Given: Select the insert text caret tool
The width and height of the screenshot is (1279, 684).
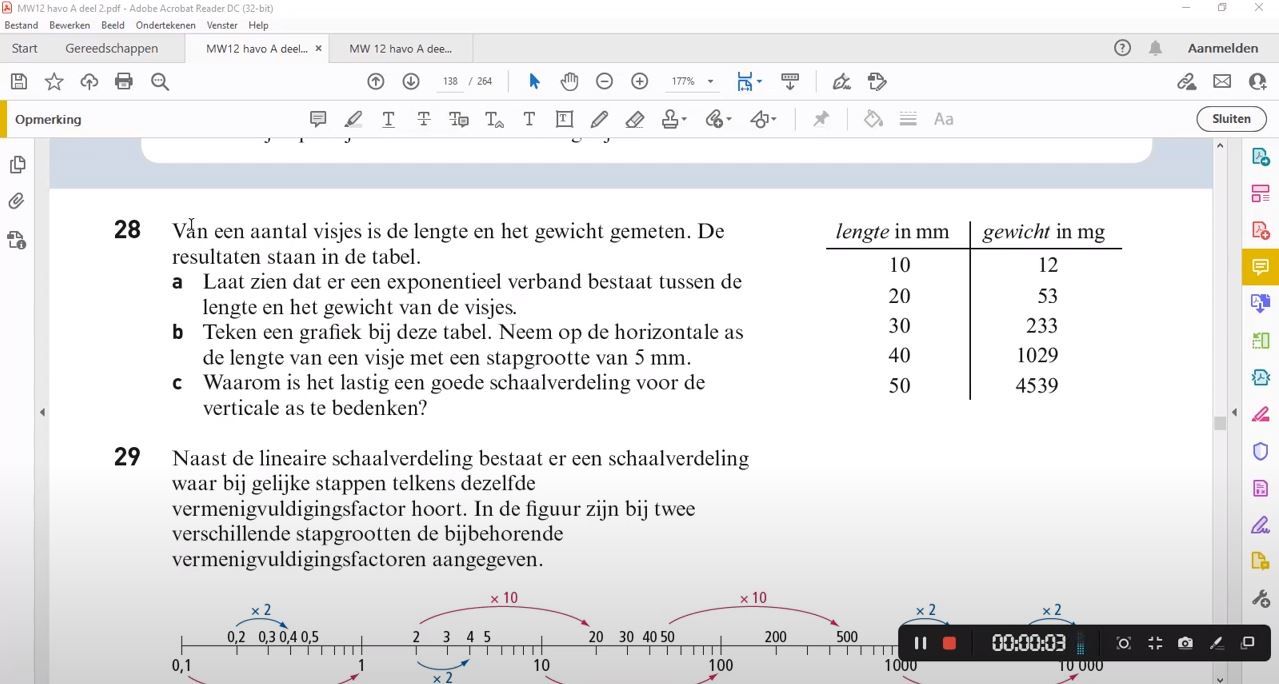Looking at the screenshot, I should pyautogui.click(x=494, y=119).
